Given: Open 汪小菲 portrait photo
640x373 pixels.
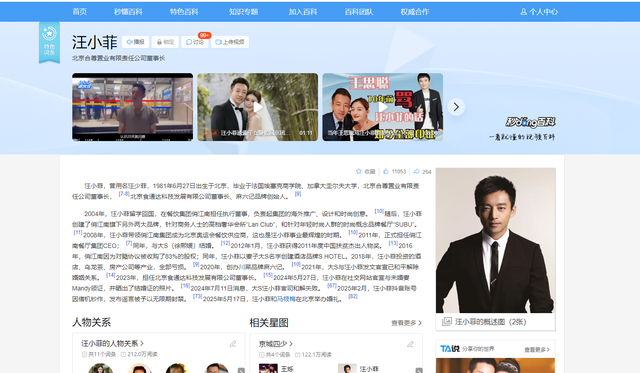Looking at the screenshot, I should (495, 240).
